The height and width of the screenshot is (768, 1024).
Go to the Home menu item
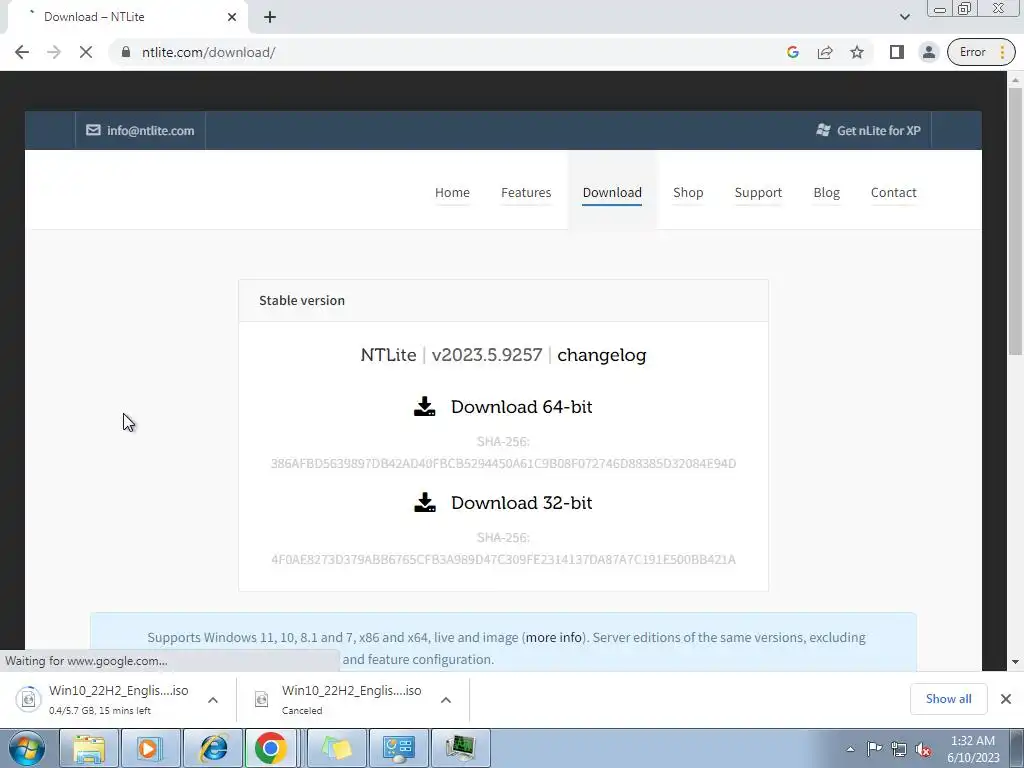(x=452, y=193)
